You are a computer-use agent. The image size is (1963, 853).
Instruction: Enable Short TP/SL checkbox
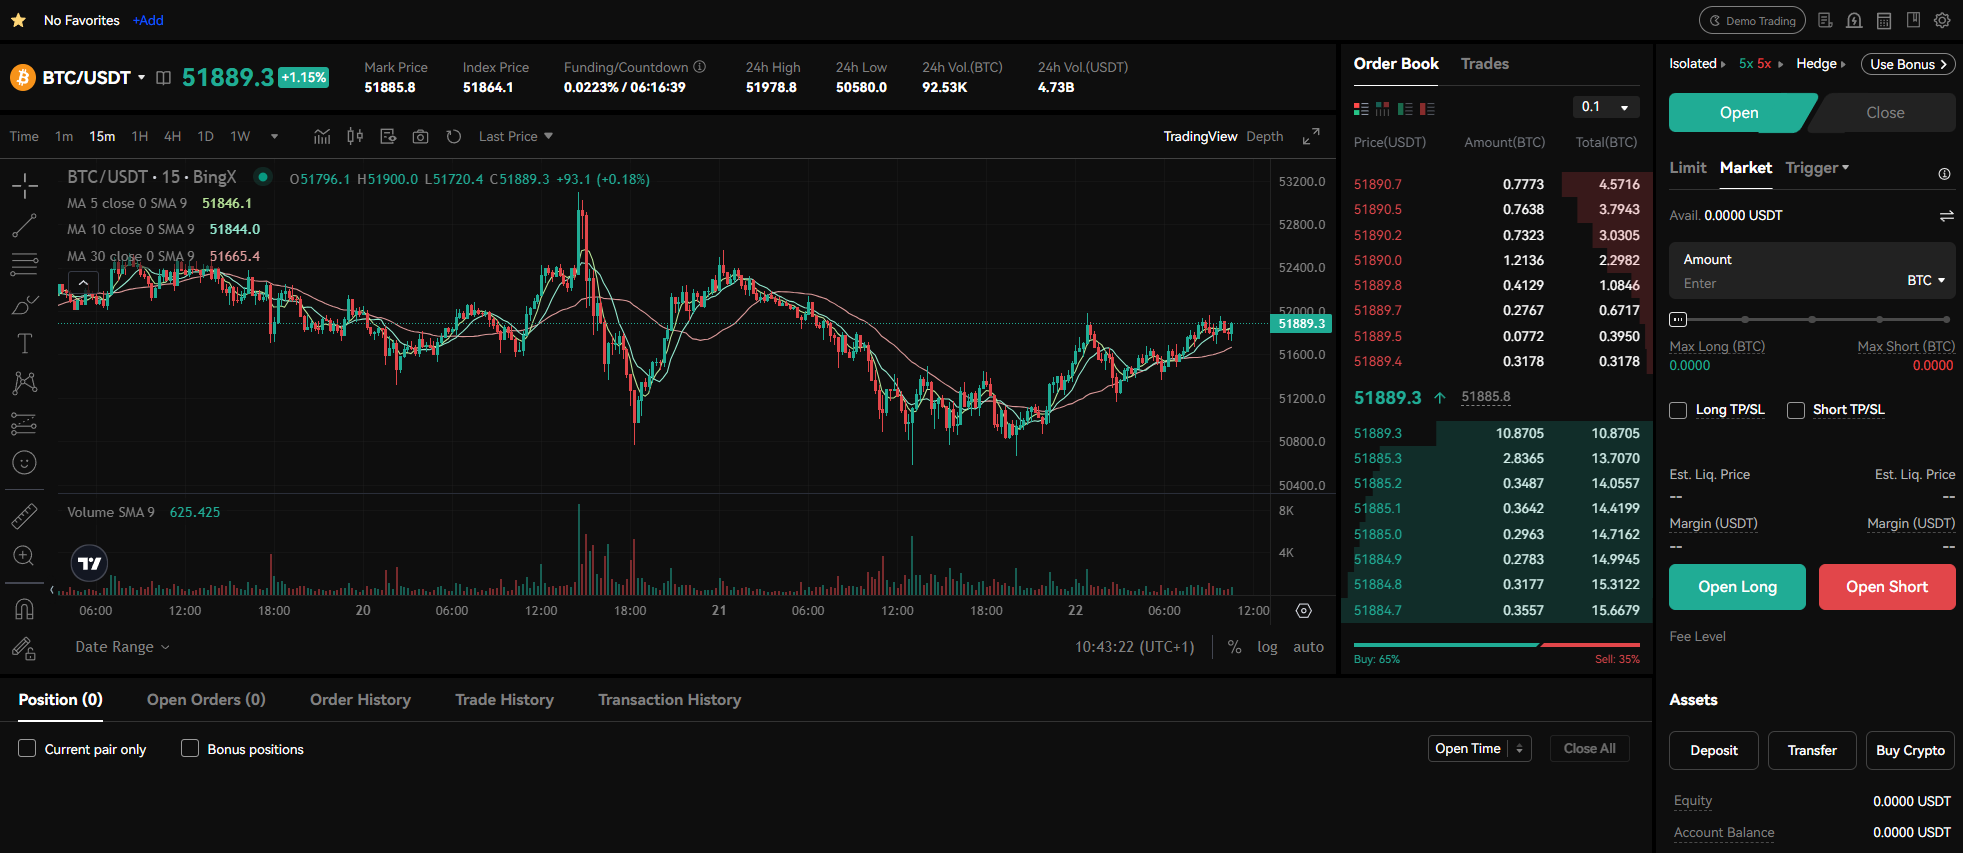pyautogui.click(x=1796, y=410)
